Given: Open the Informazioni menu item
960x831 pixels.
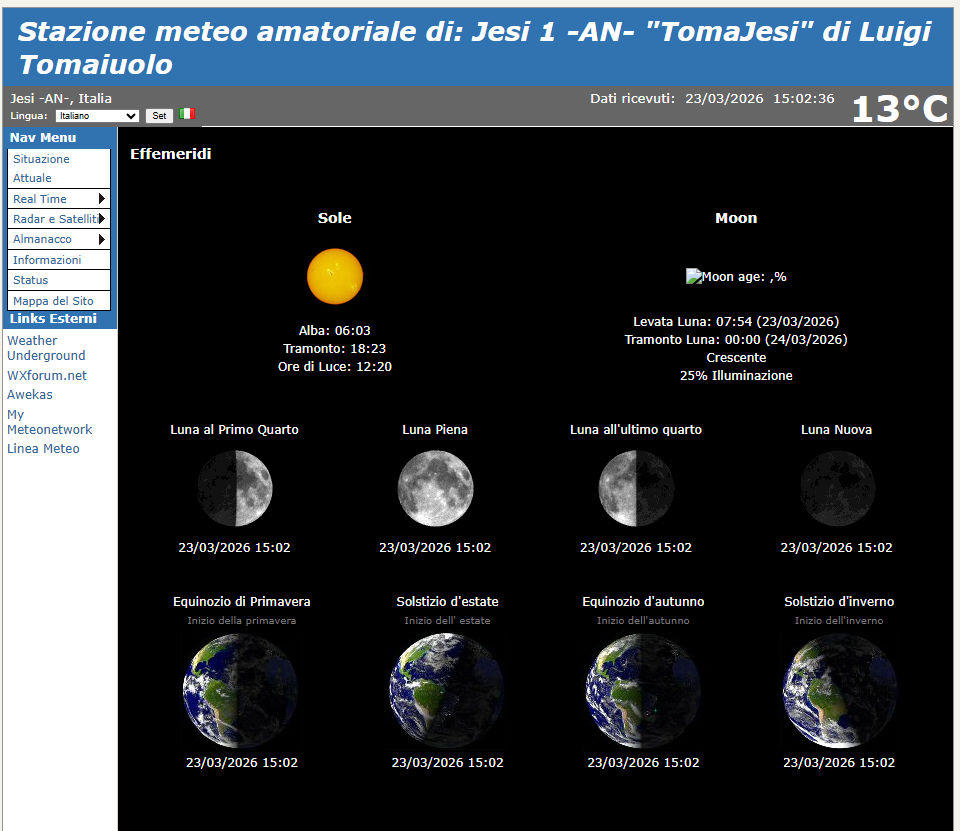Looking at the screenshot, I should (x=47, y=260).
